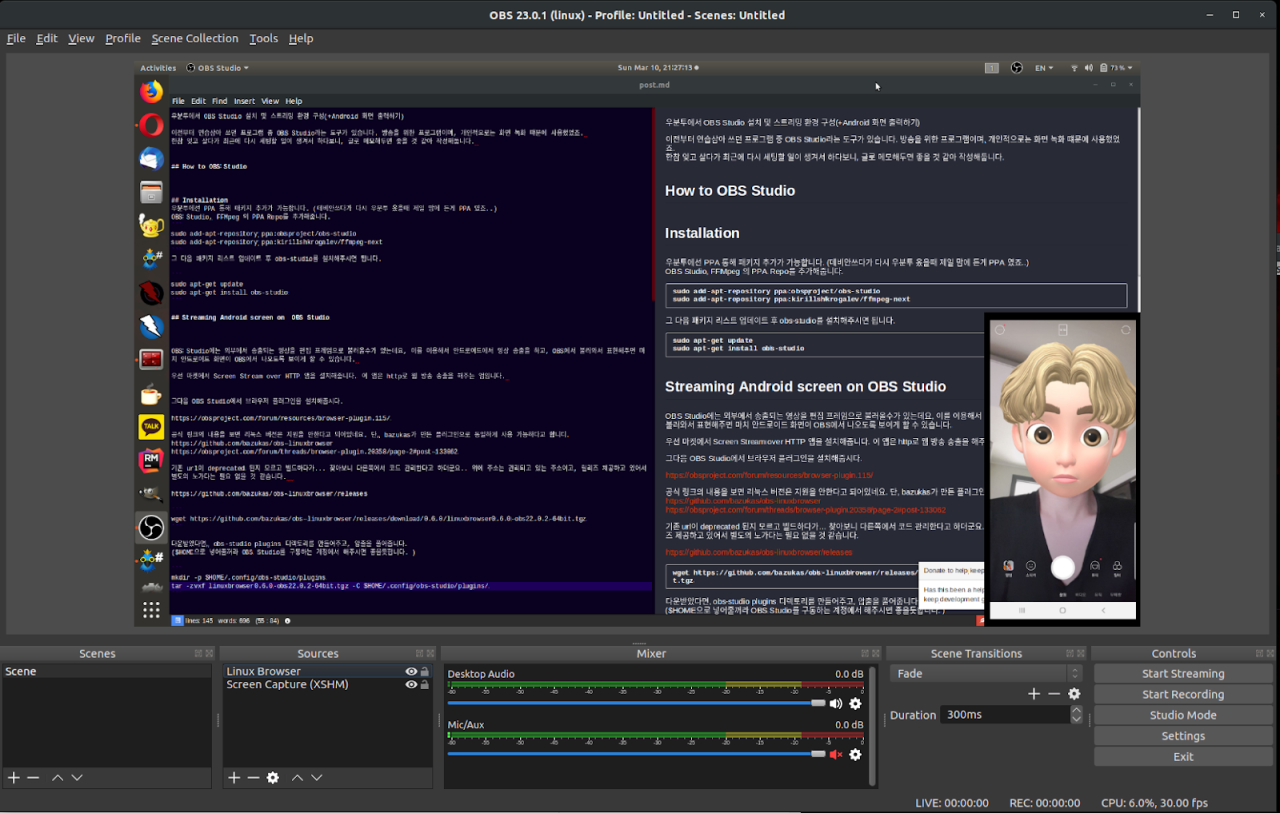Adjust the Desktop Audio volume slider
This screenshot has width=1280, height=813.
point(636,703)
